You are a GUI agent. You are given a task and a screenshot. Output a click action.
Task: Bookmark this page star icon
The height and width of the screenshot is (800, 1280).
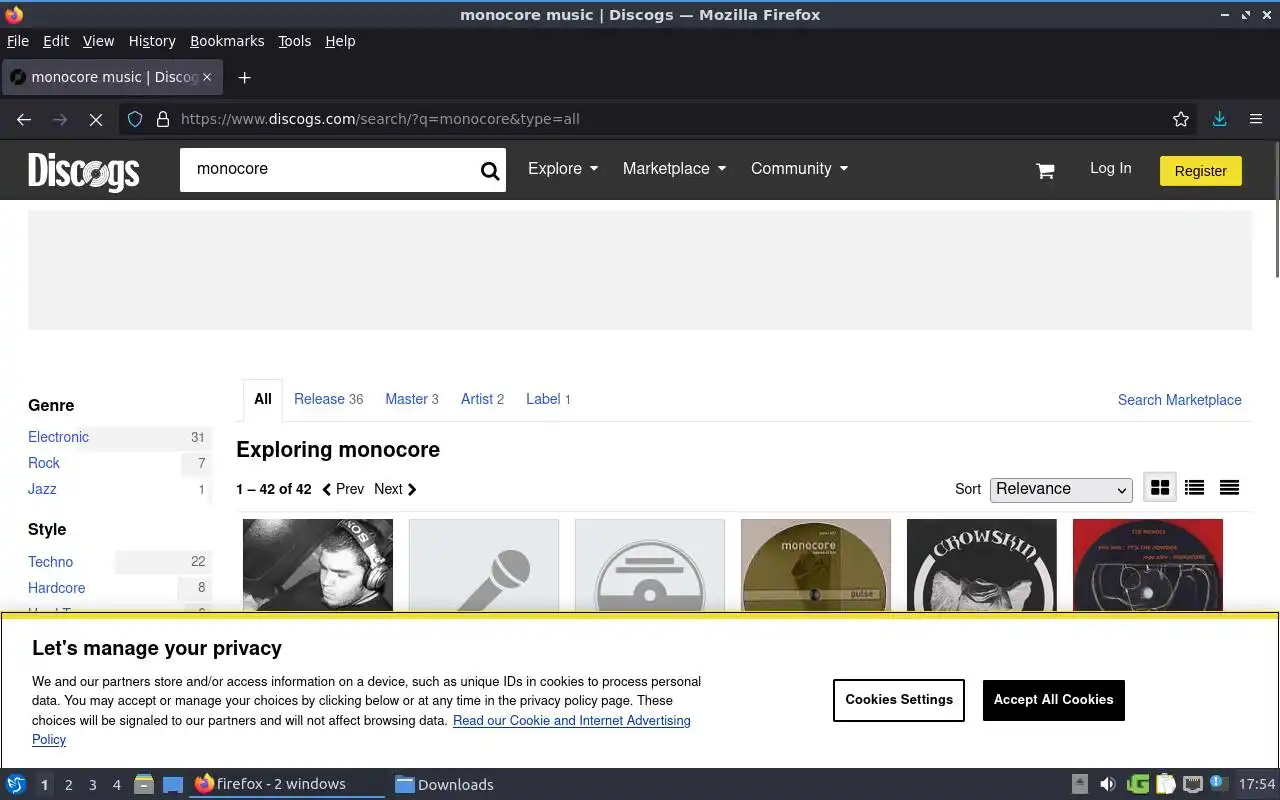pos(1181,119)
